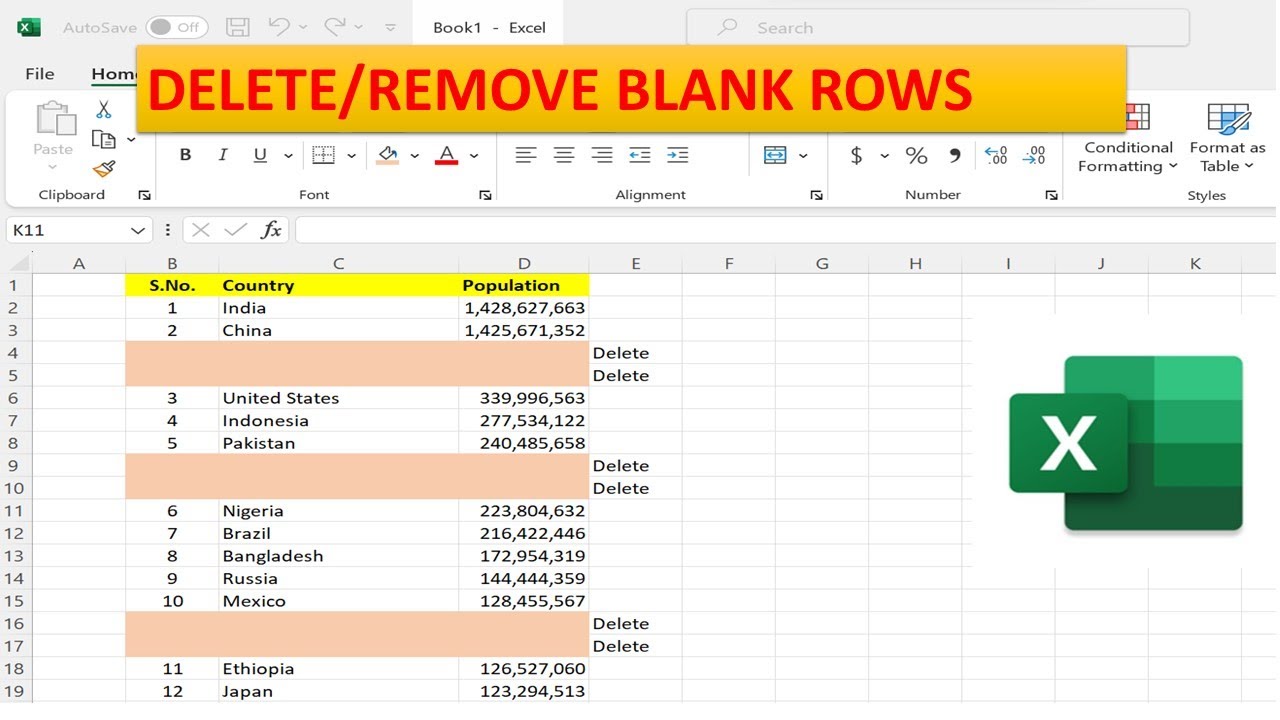Image resolution: width=1280 pixels, height=720 pixels.
Task: Apply Fill Color bucket
Action: [x=387, y=155]
